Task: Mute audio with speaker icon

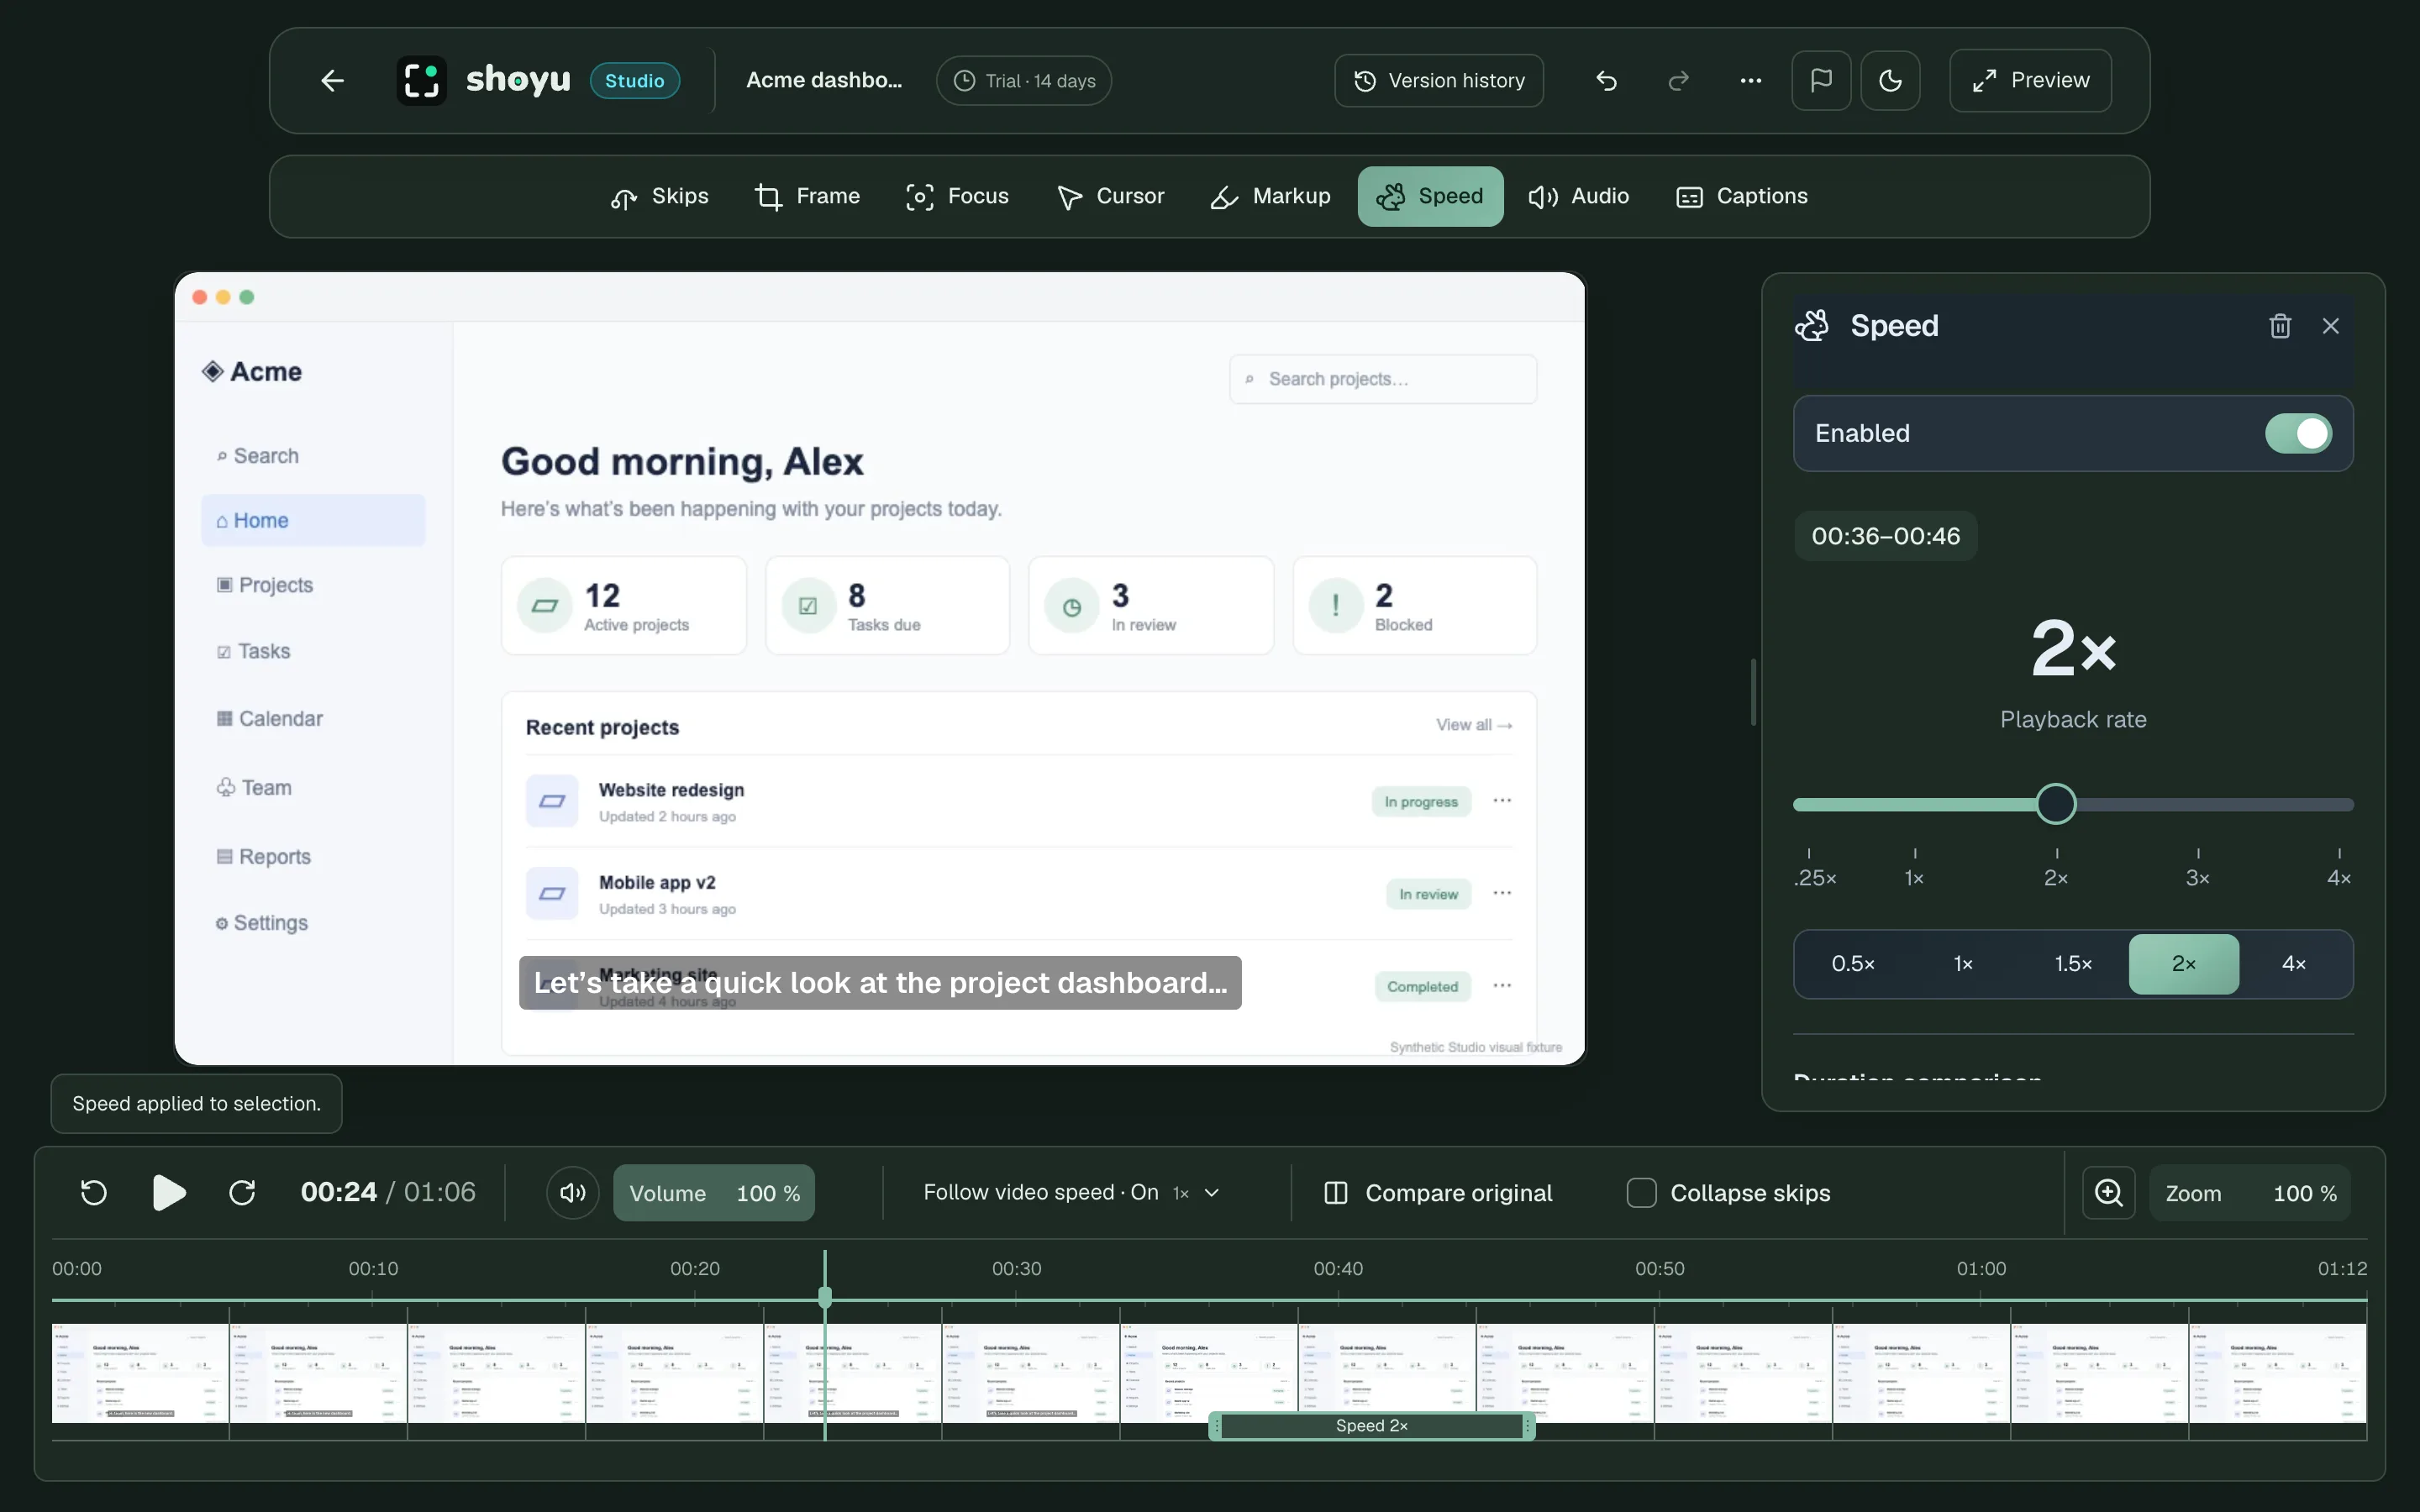Action: pyautogui.click(x=573, y=1192)
